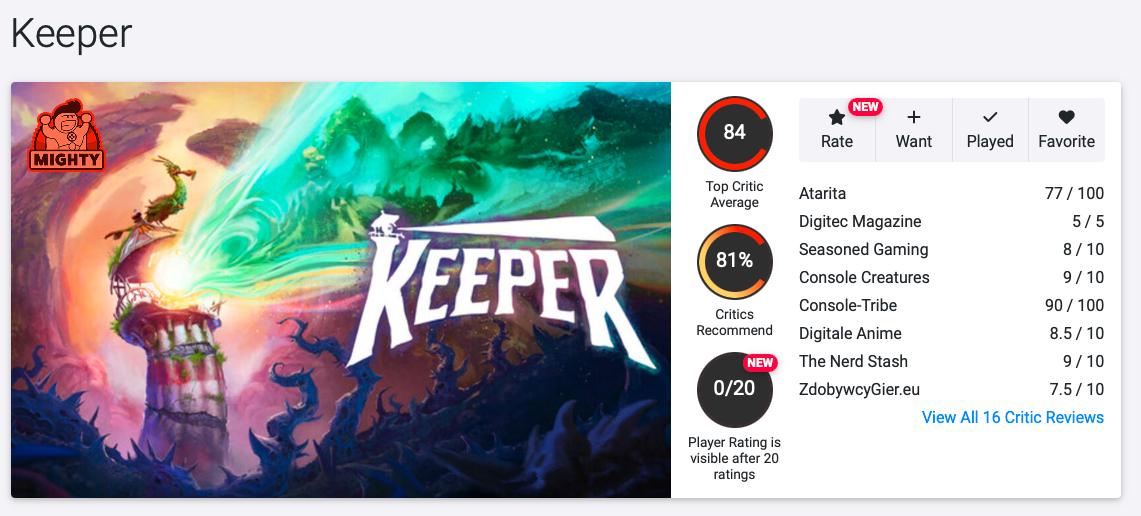Open the ZdobywcyGier.eu review
The image size is (1141, 516).
point(859,389)
